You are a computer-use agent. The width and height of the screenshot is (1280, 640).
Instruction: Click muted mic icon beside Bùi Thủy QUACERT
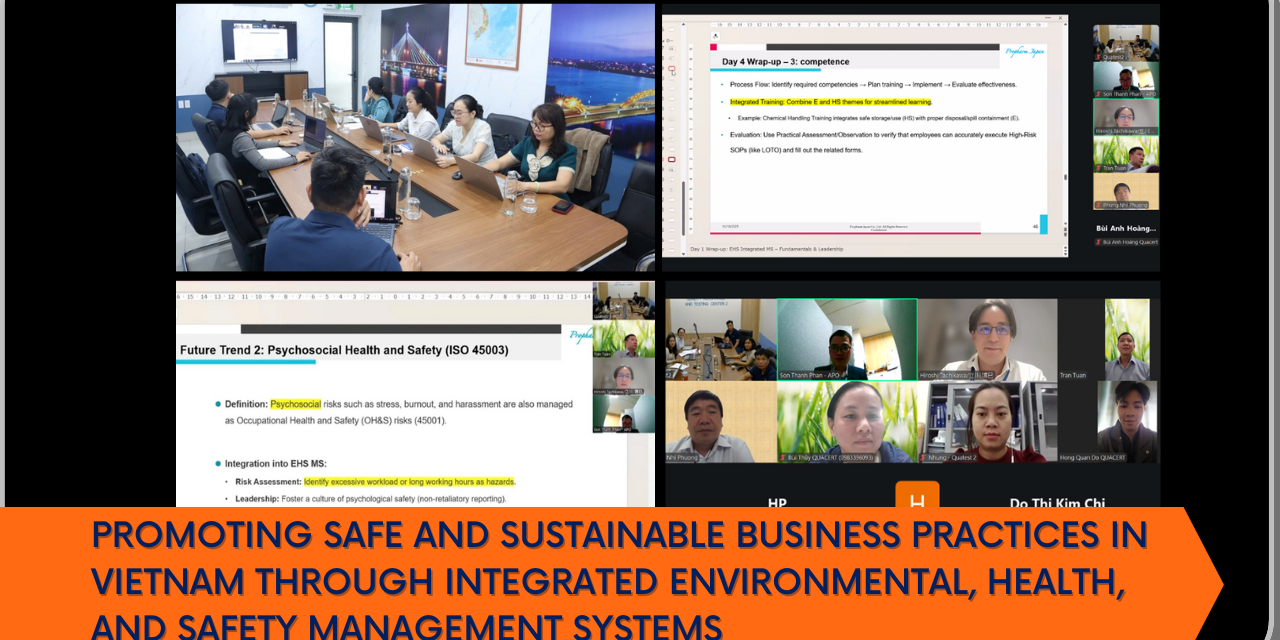(x=783, y=458)
